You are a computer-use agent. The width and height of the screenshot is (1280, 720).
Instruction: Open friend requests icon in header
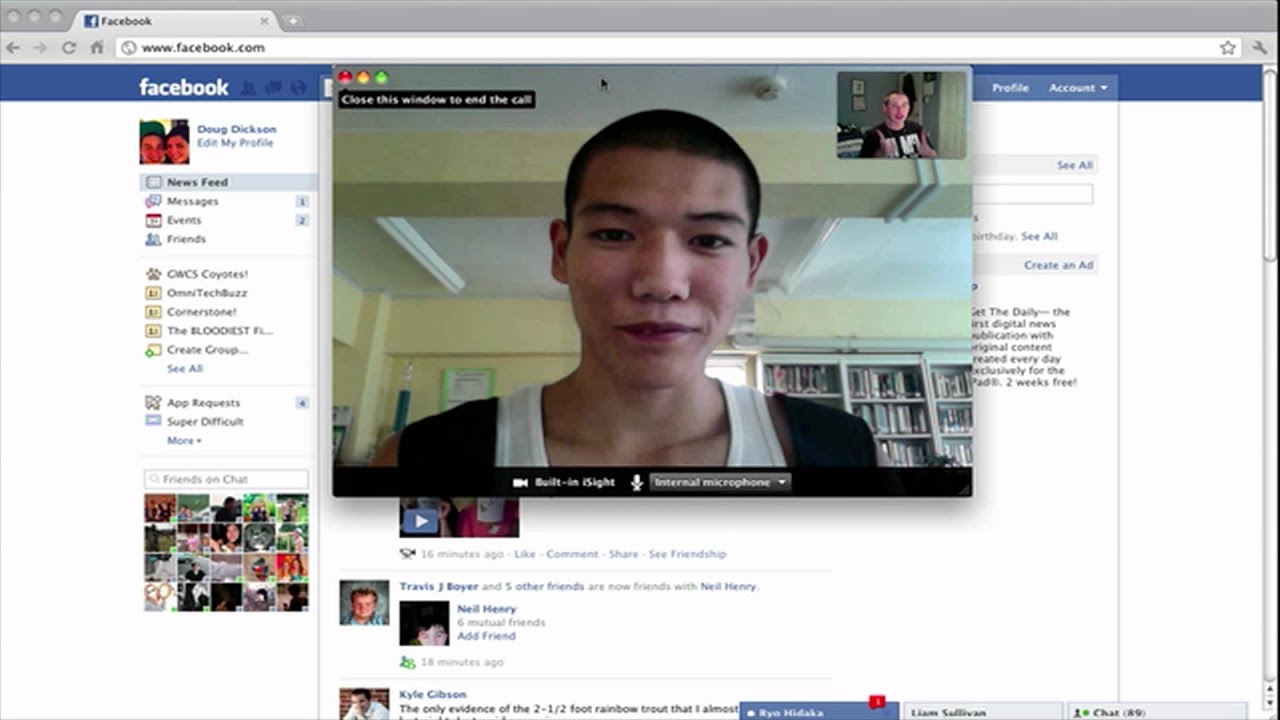click(249, 88)
